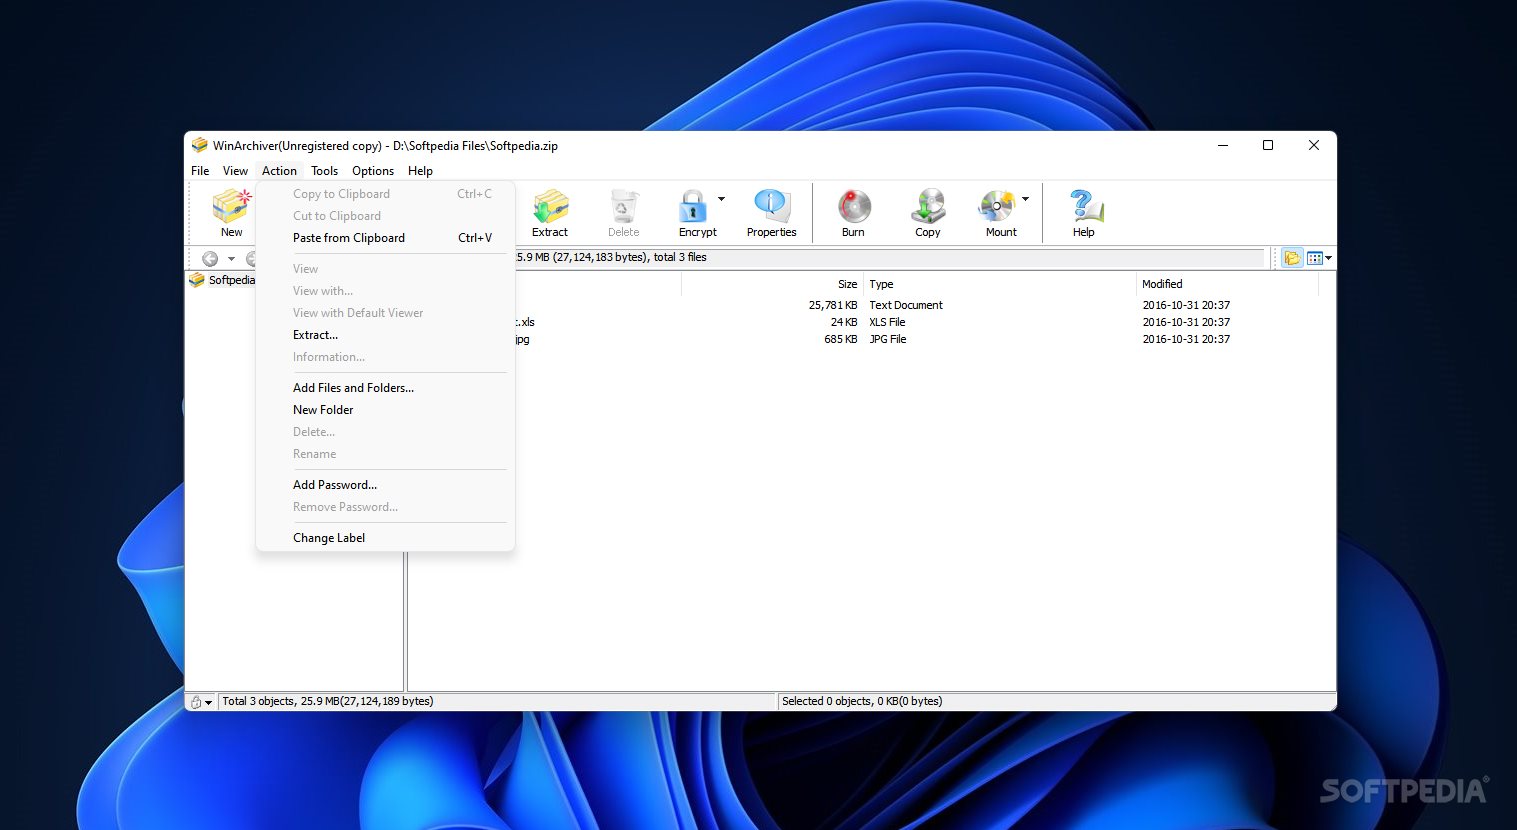This screenshot has width=1517, height=830.
Task: Select the Text Document file row
Action: [x=906, y=305]
